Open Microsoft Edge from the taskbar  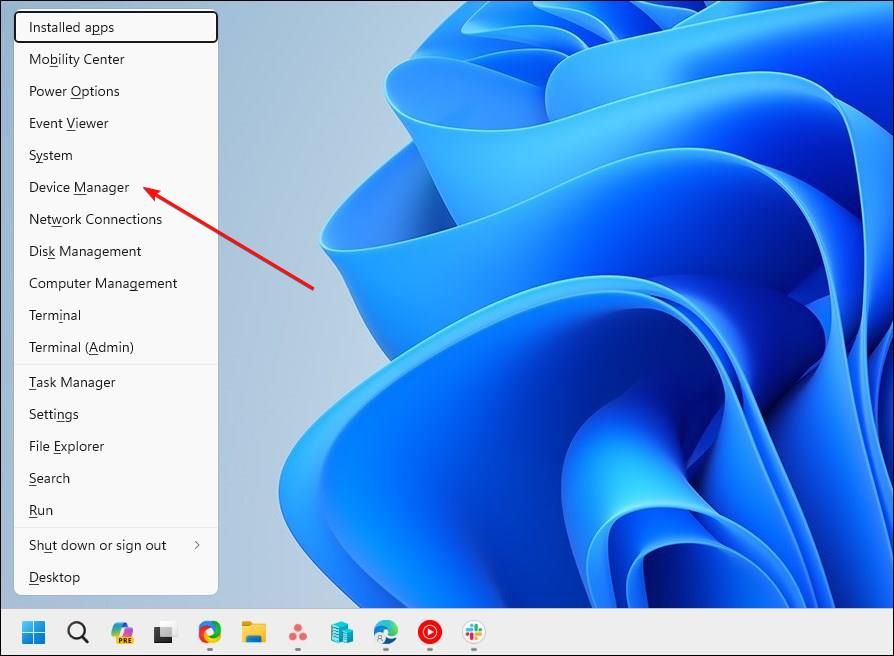[x=385, y=633]
